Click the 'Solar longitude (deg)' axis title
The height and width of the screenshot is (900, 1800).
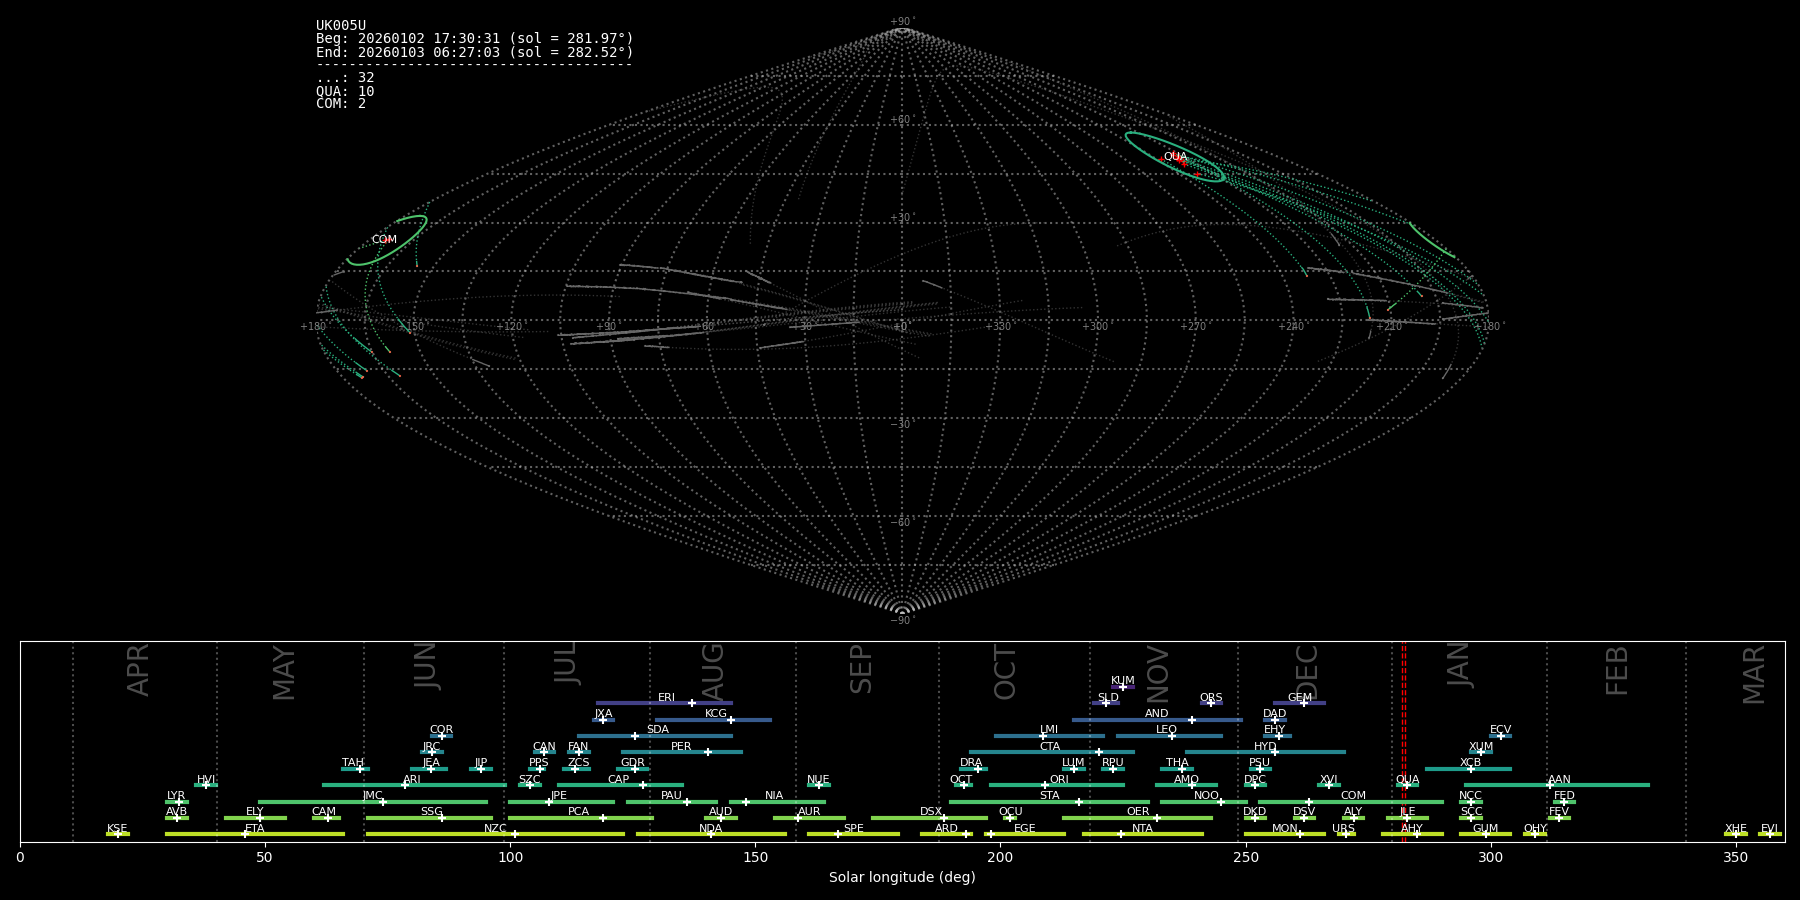[x=902, y=877]
